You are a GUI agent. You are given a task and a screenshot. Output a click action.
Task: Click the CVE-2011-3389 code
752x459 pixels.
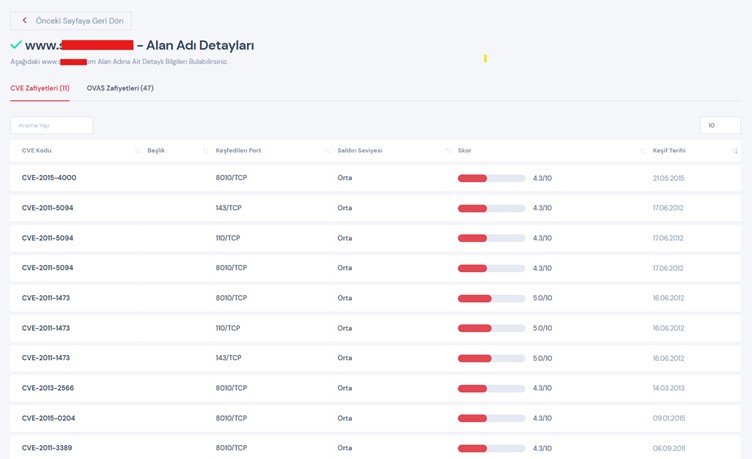49,448
